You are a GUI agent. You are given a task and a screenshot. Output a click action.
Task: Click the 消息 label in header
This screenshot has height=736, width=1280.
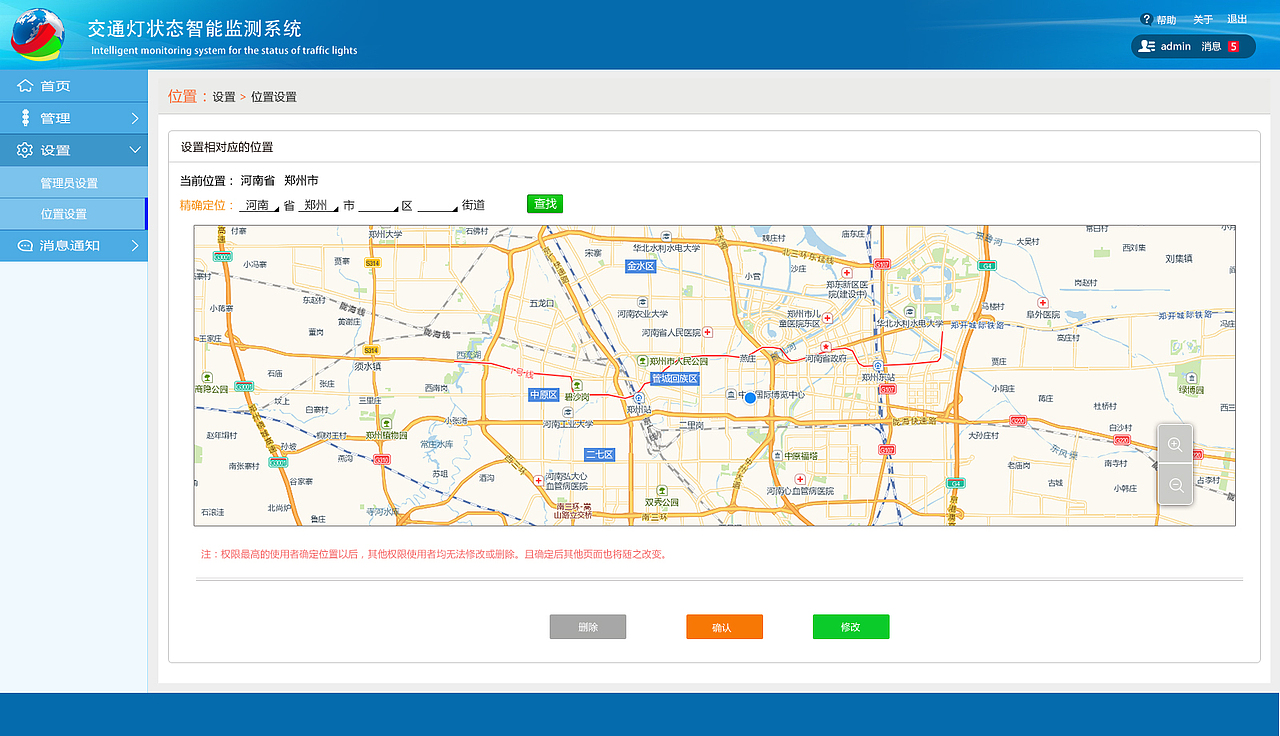tap(1211, 46)
